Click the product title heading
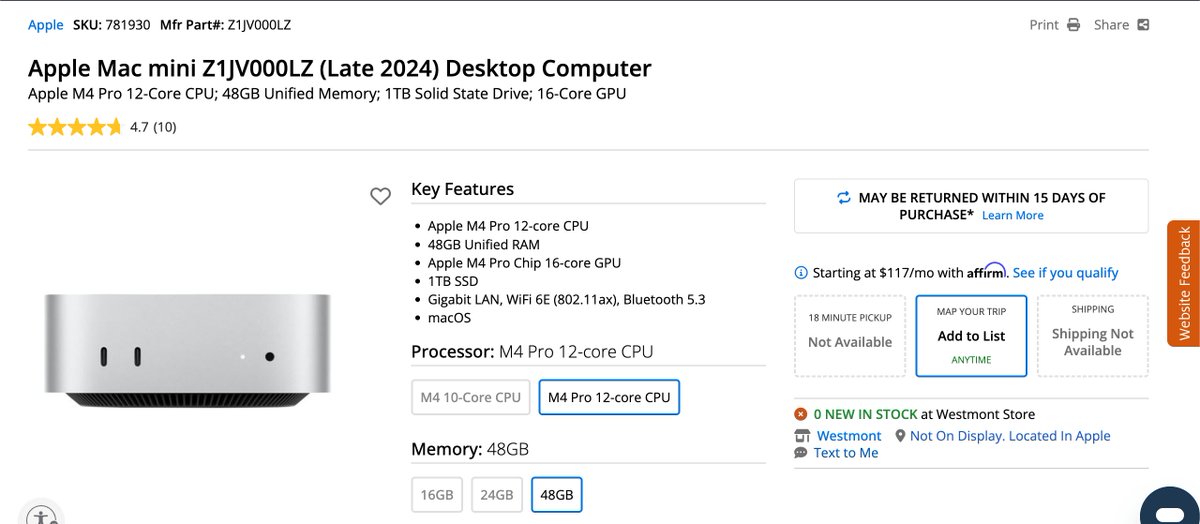 340,69
